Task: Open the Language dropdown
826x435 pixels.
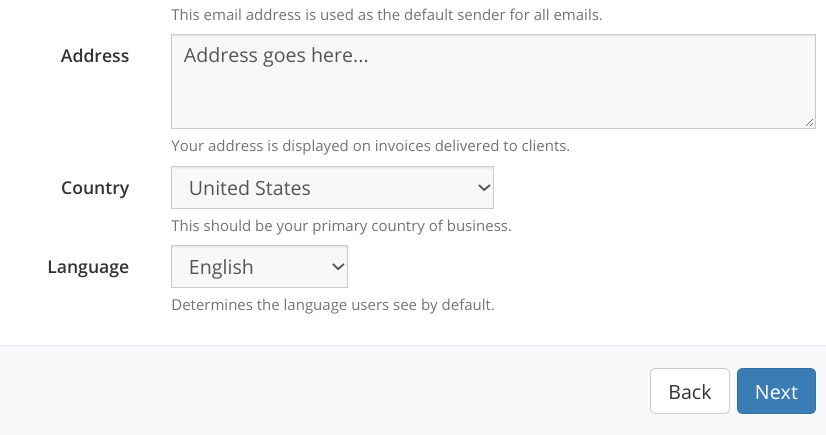Action: tap(259, 267)
